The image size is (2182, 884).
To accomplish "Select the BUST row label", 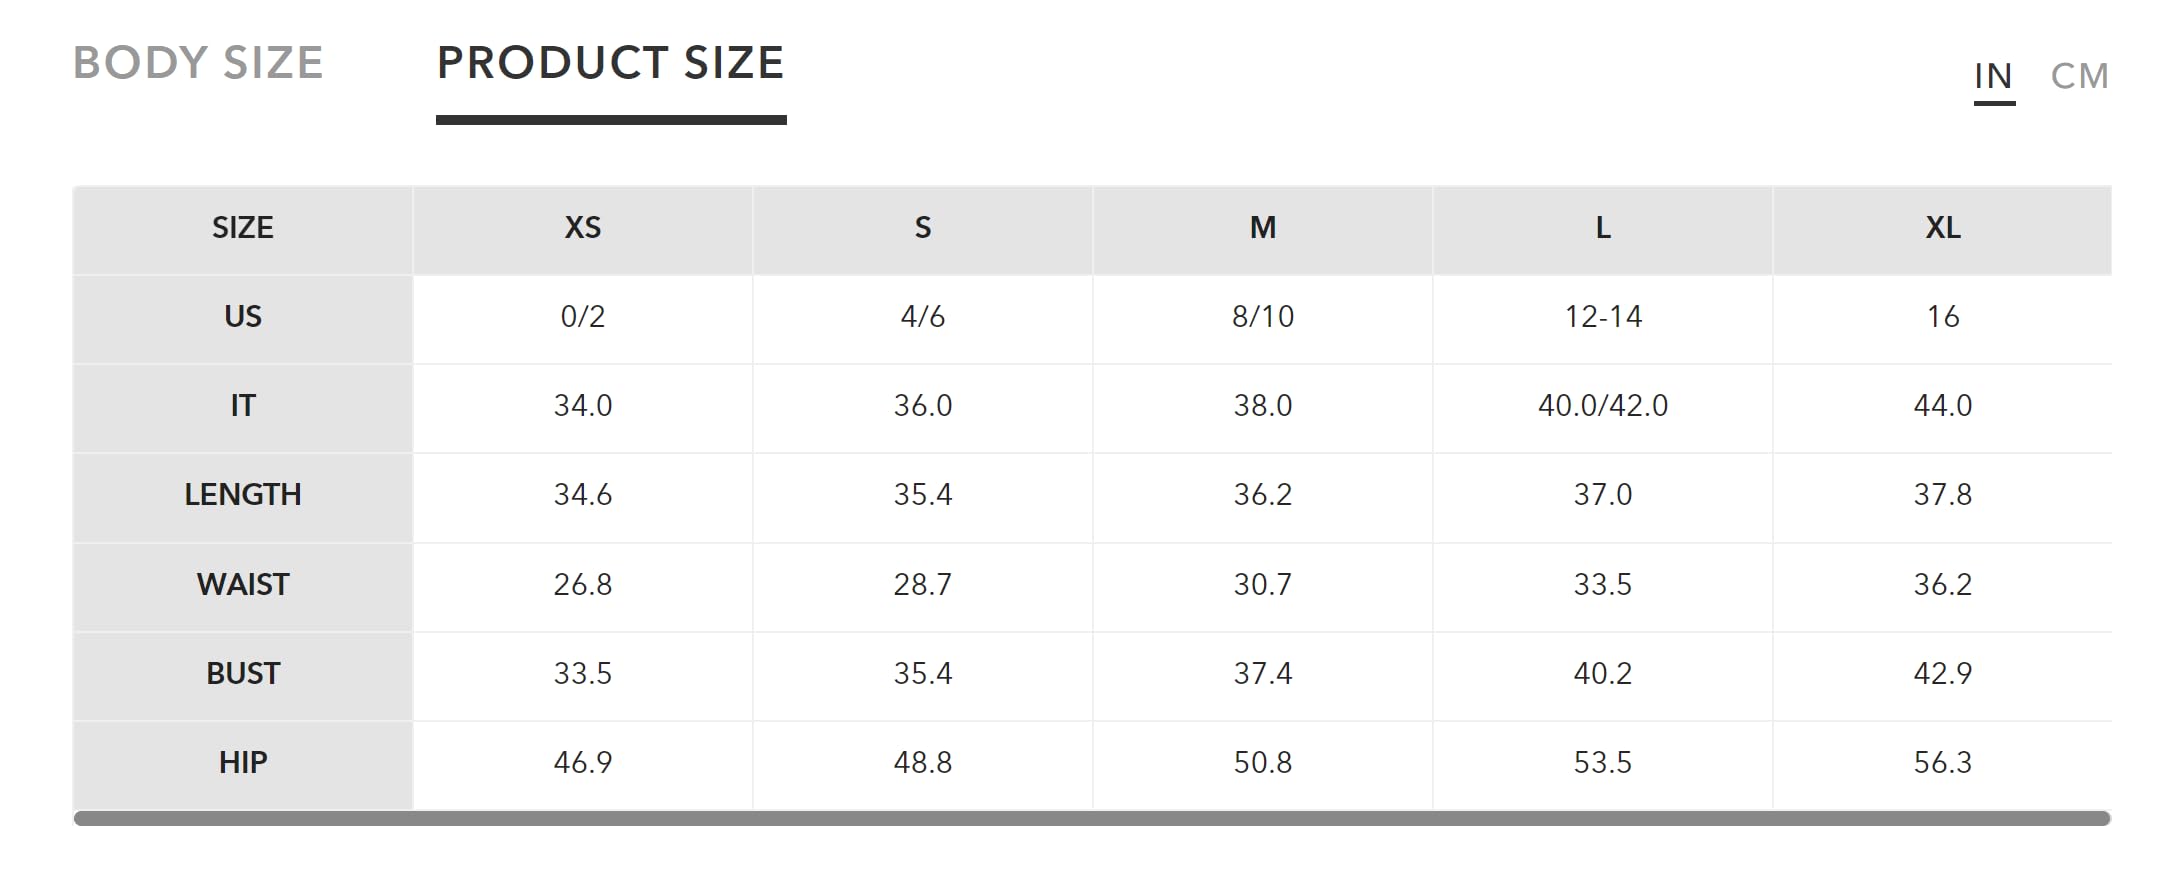I will [243, 676].
